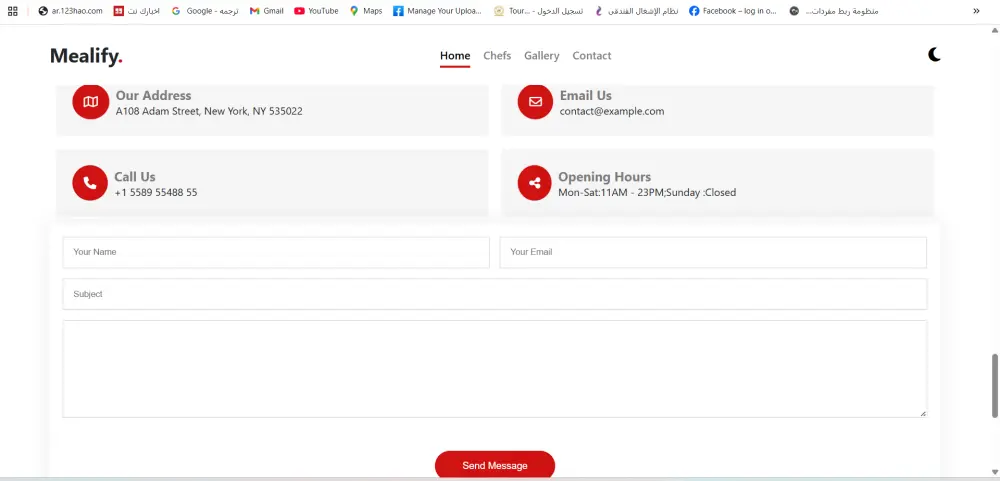Focus the Your Email input field
This screenshot has width=1000, height=481.
(x=713, y=253)
